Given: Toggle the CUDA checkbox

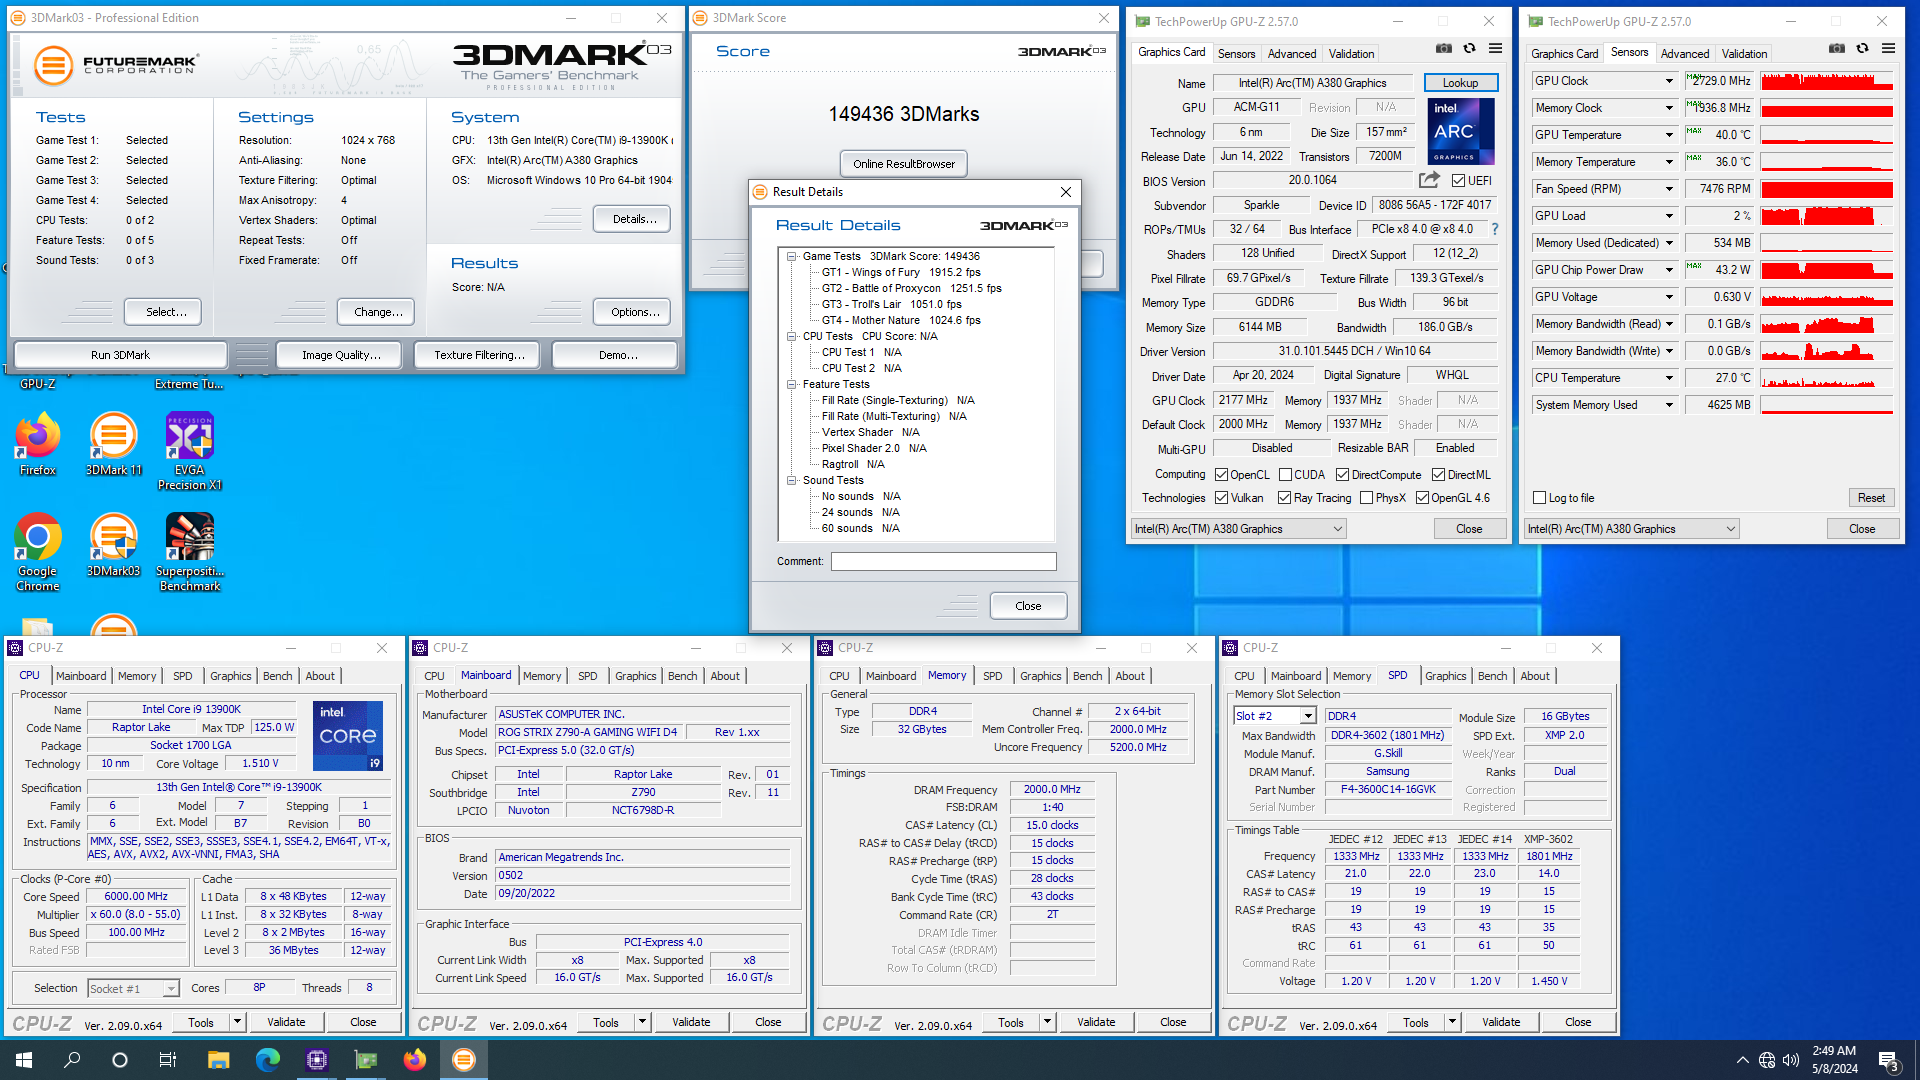Looking at the screenshot, I should pos(1285,474).
